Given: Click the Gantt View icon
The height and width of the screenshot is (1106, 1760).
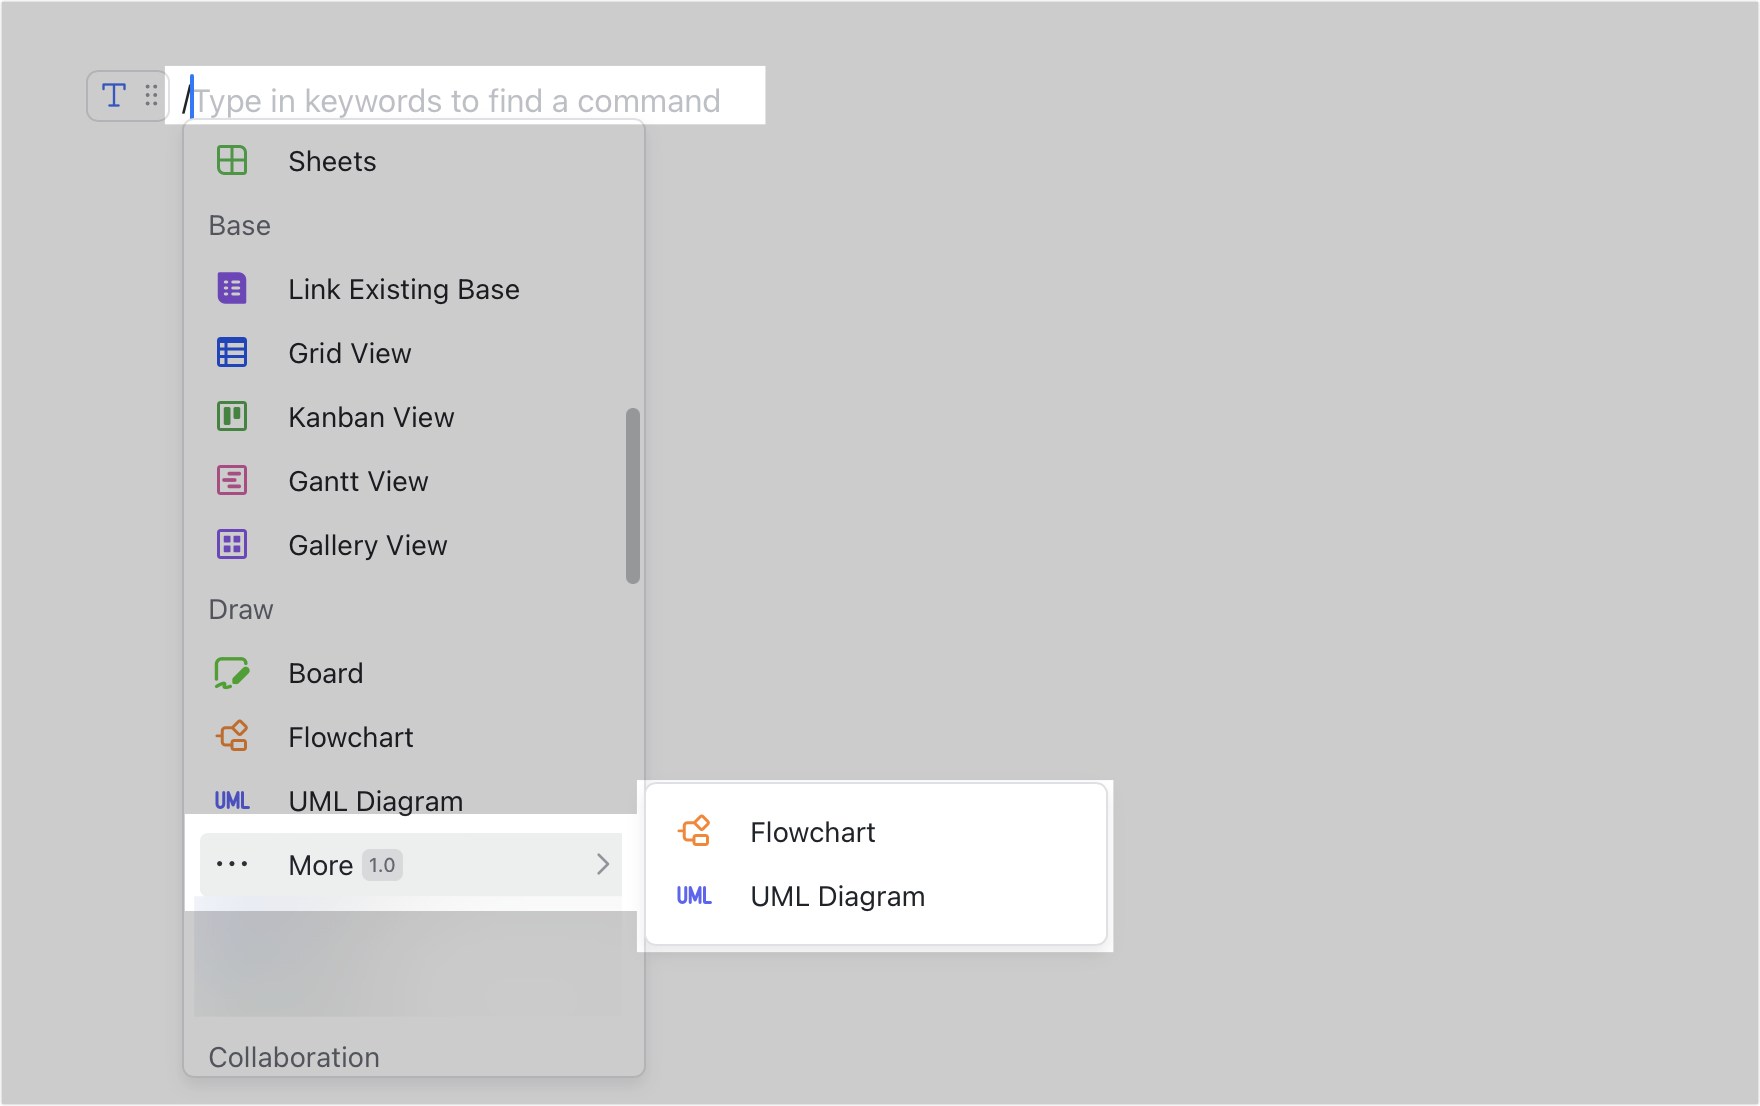Looking at the screenshot, I should [232, 480].
